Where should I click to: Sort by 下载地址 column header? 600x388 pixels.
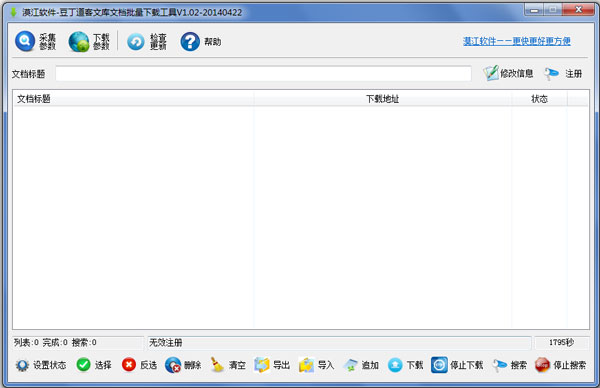383,99
